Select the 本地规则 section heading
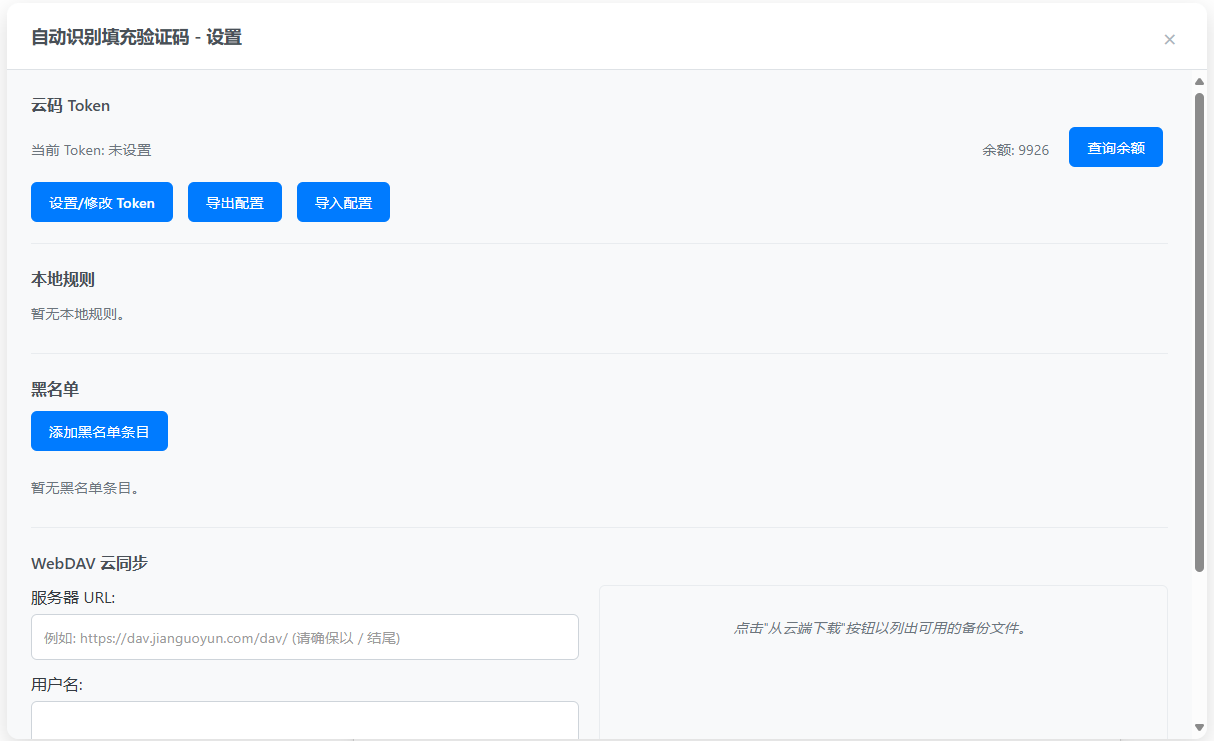 [63, 279]
